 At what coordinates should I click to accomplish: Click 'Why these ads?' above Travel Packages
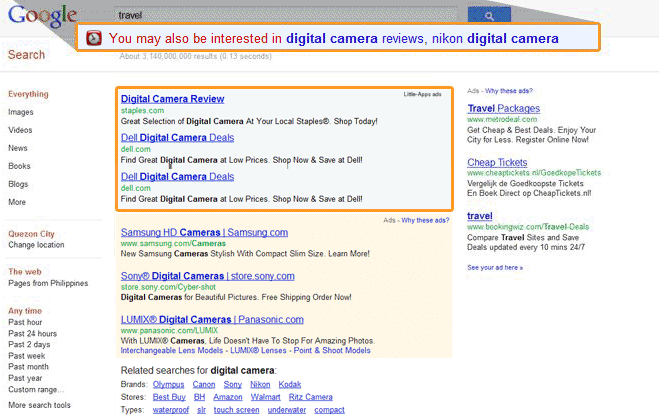(x=509, y=91)
